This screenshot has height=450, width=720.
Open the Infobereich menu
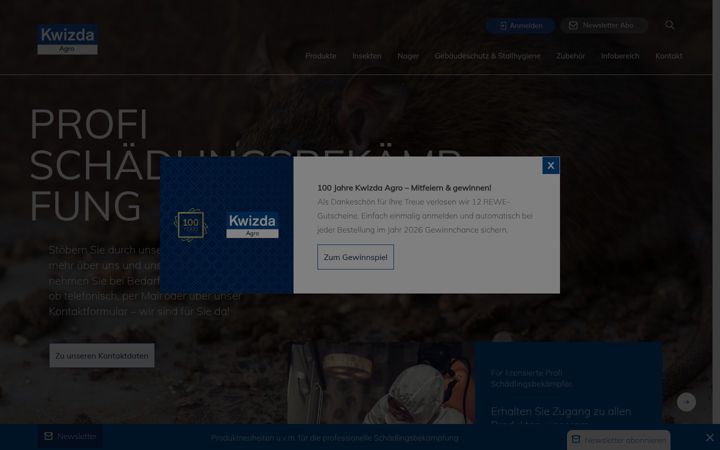pos(620,56)
